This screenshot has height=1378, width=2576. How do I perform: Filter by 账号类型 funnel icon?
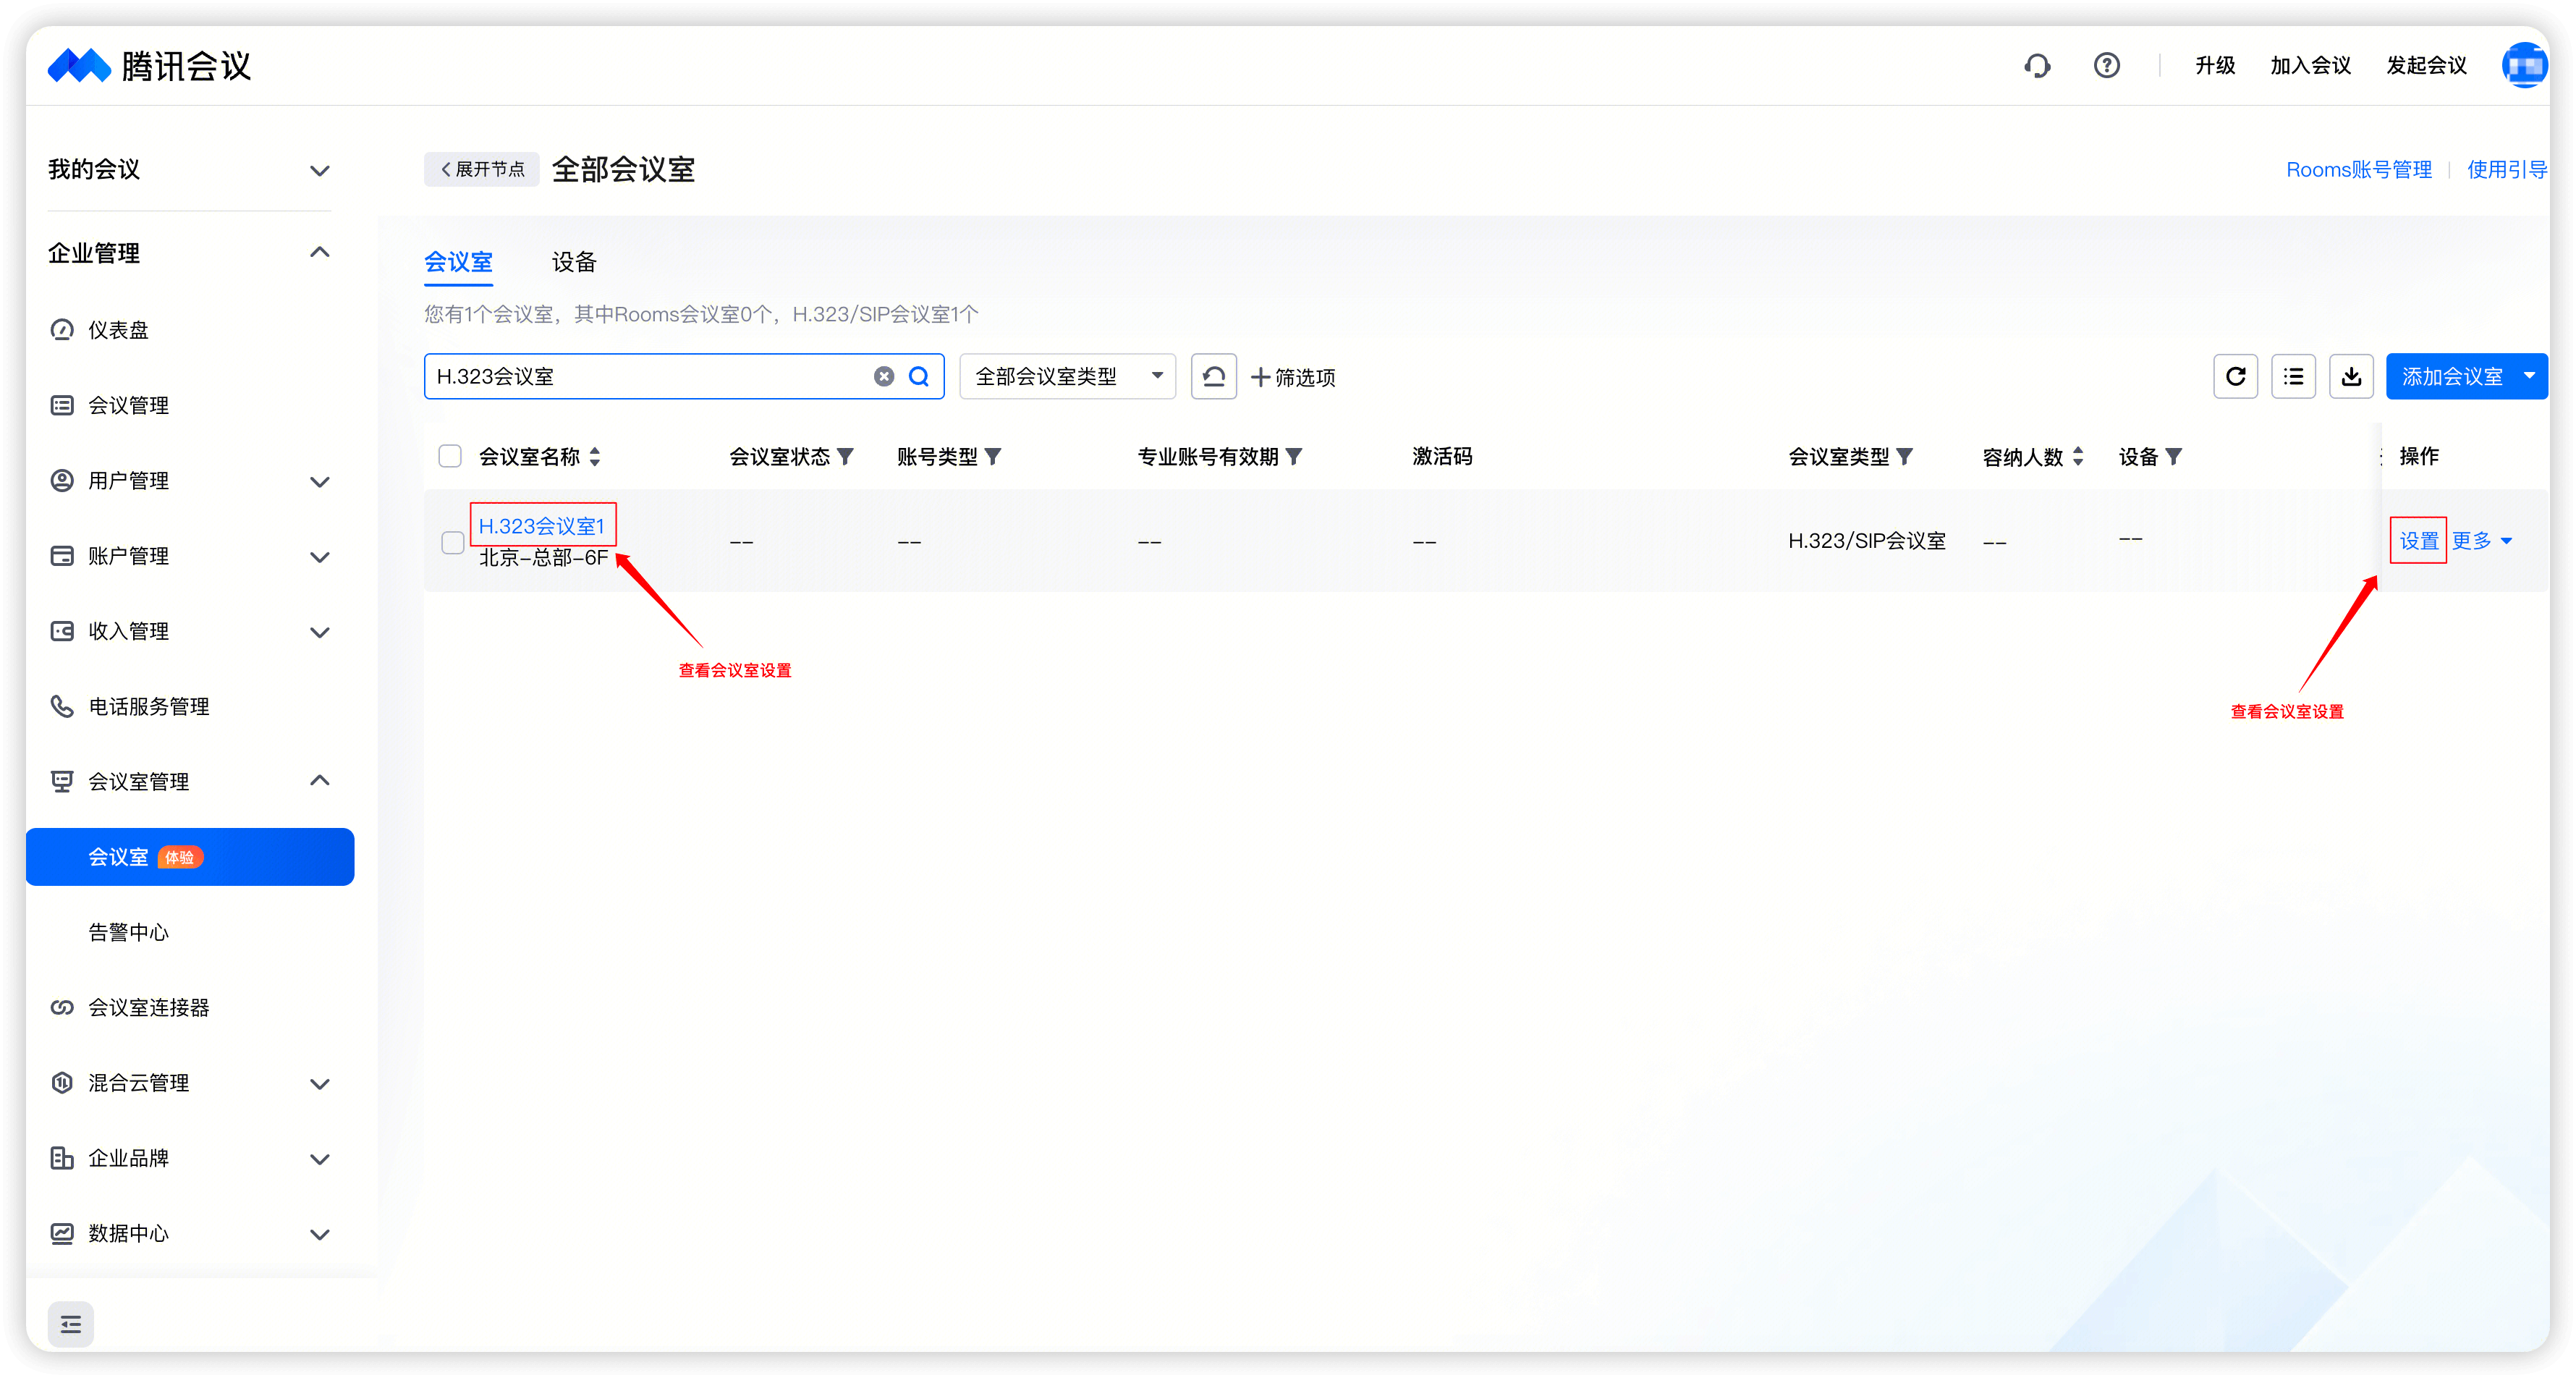993,457
